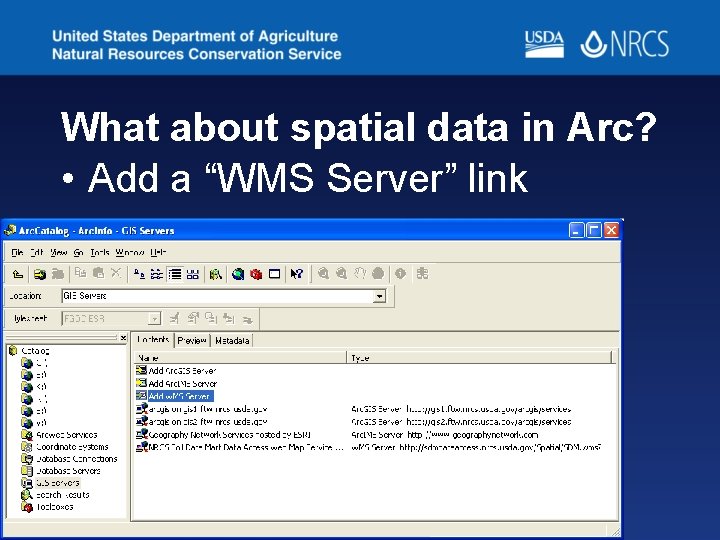Select NRCS Data Mart Web Map Service entry

[x=240, y=447]
